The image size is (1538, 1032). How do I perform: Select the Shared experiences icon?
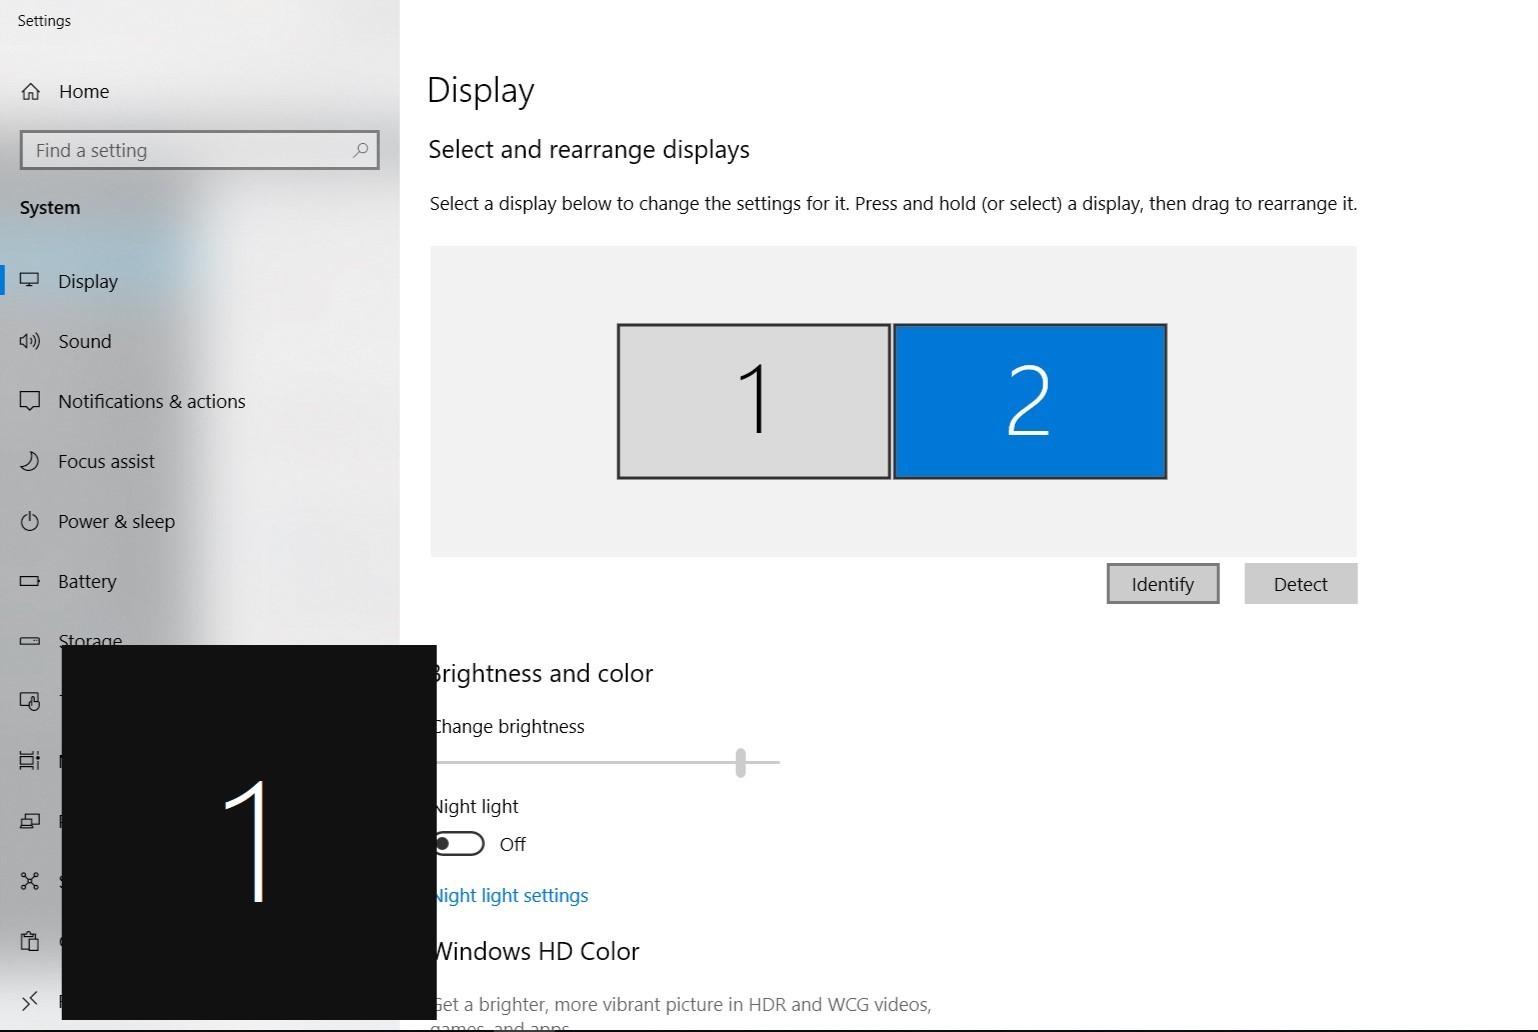coord(30,881)
